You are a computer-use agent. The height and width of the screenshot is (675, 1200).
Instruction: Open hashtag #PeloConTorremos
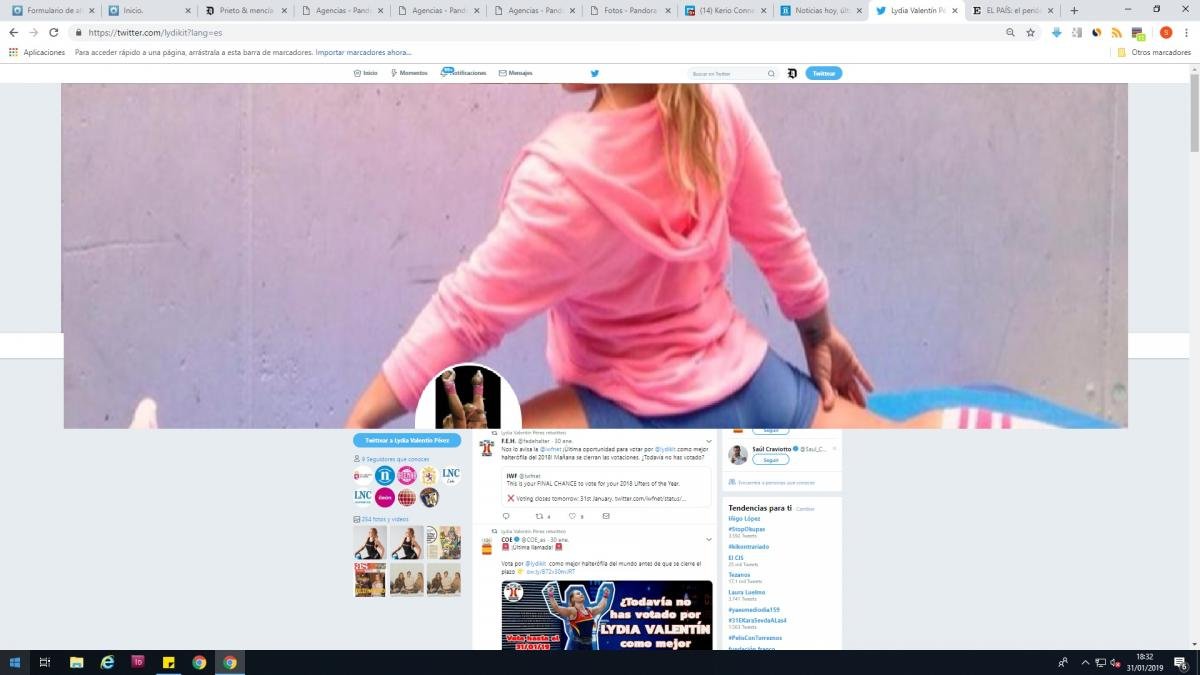coord(755,637)
